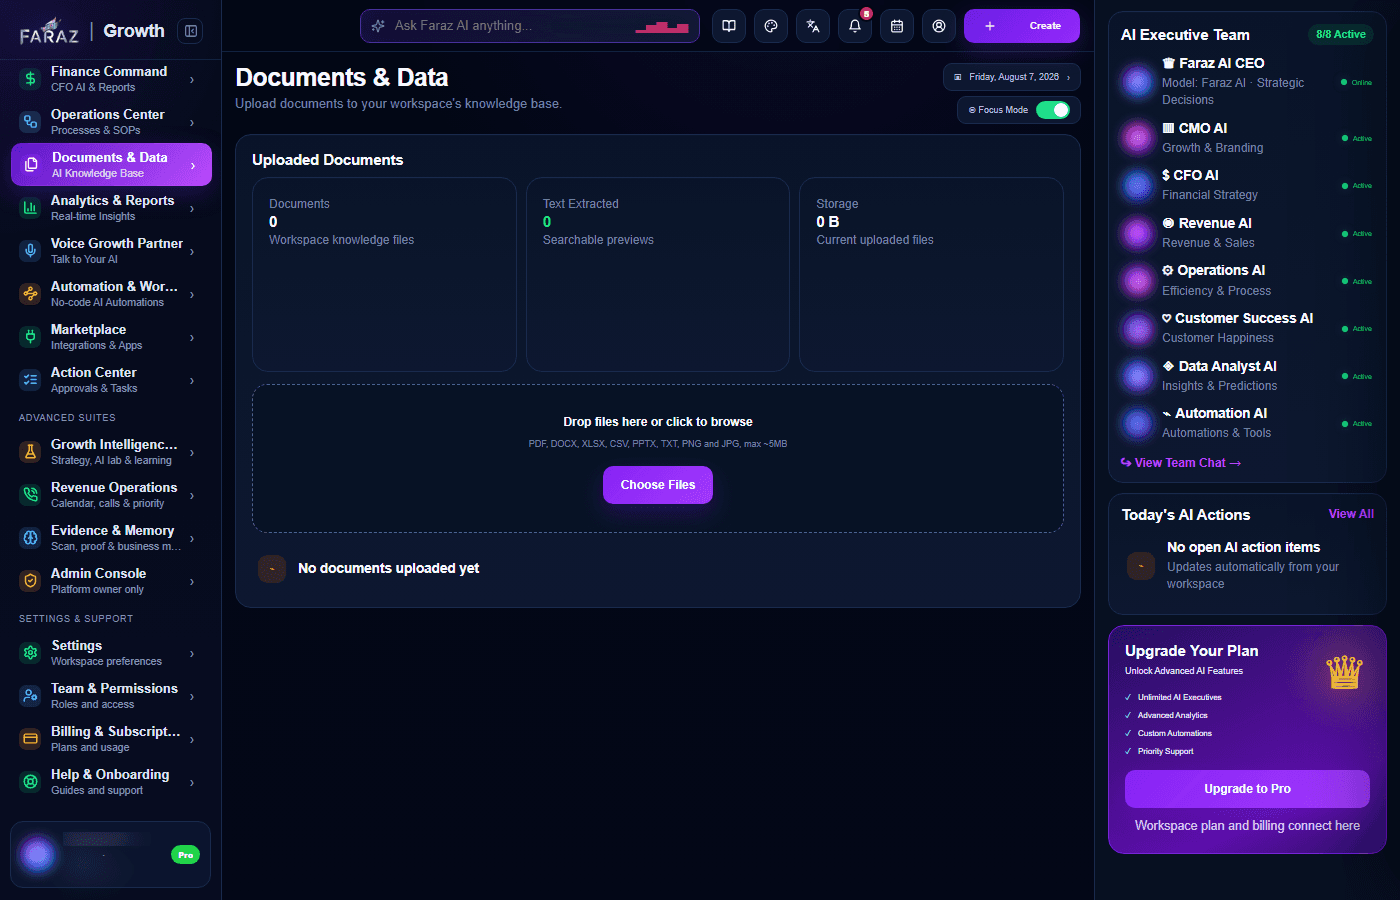Expand Admin Console chevron
The height and width of the screenshot is (900, 1400).
(192, 581)
